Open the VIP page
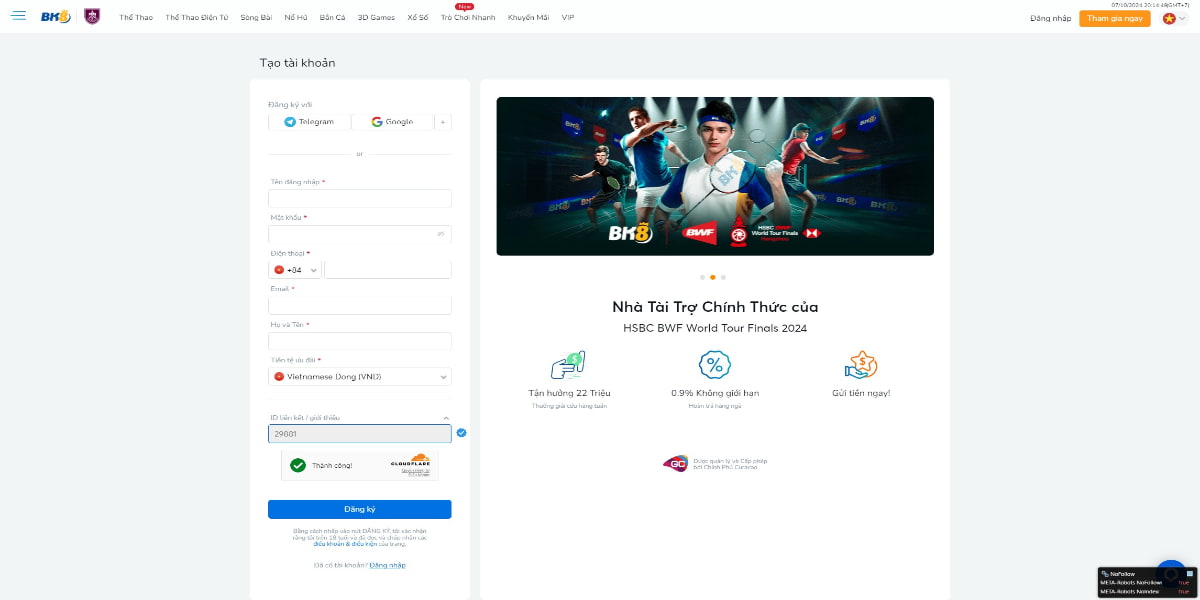Image resolution: width=1200 pixels, height=600 pixels. (x=568, y=18)
